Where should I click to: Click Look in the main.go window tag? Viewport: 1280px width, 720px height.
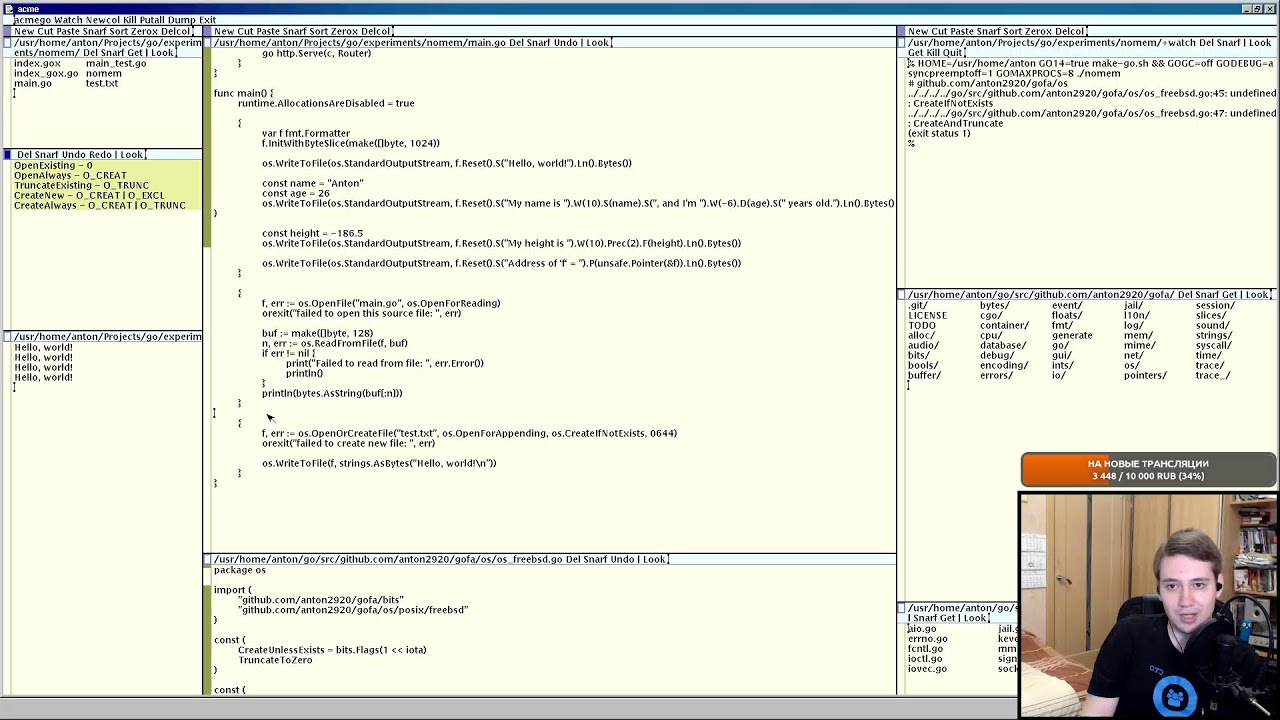[597, 42]
